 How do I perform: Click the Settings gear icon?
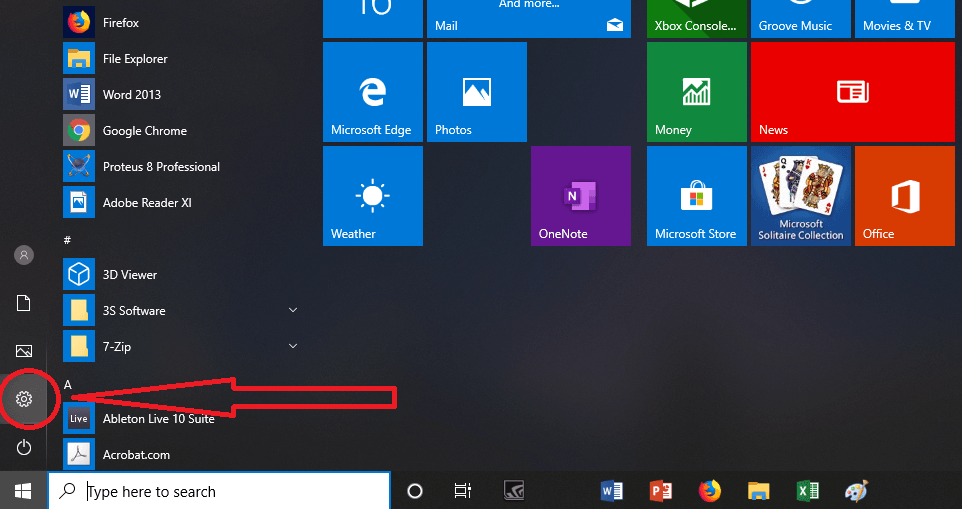(24, 399)
